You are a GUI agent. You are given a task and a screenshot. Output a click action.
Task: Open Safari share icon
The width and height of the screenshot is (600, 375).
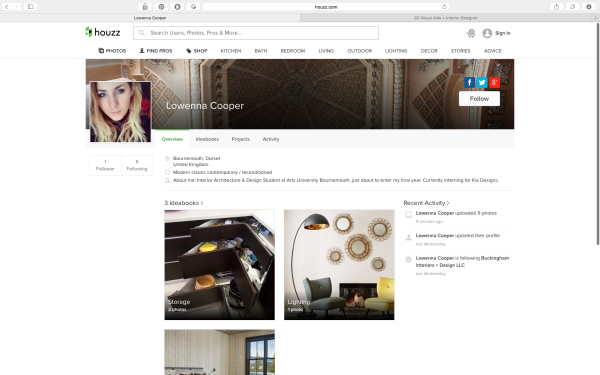(556, 7)
